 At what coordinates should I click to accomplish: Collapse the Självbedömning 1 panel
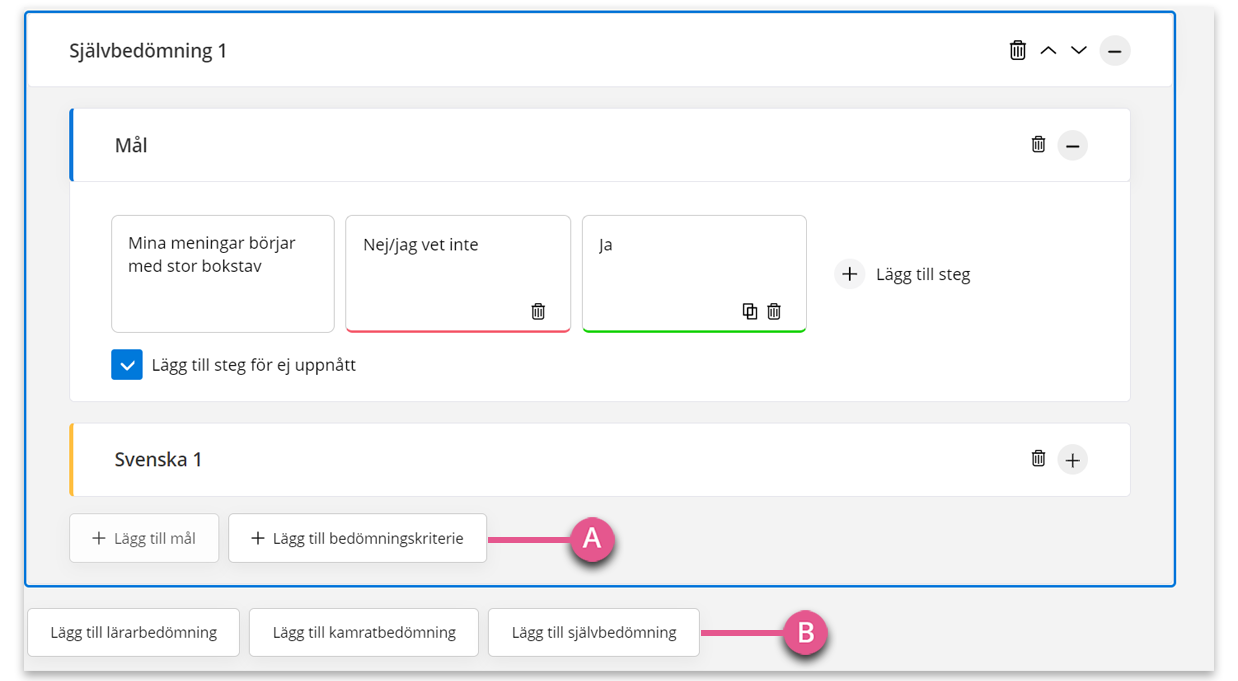[x=1115, y=50]
